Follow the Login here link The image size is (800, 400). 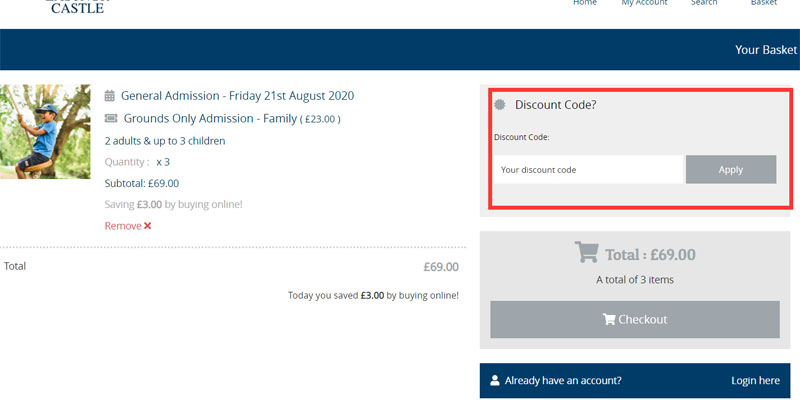[x=755, y=380]
